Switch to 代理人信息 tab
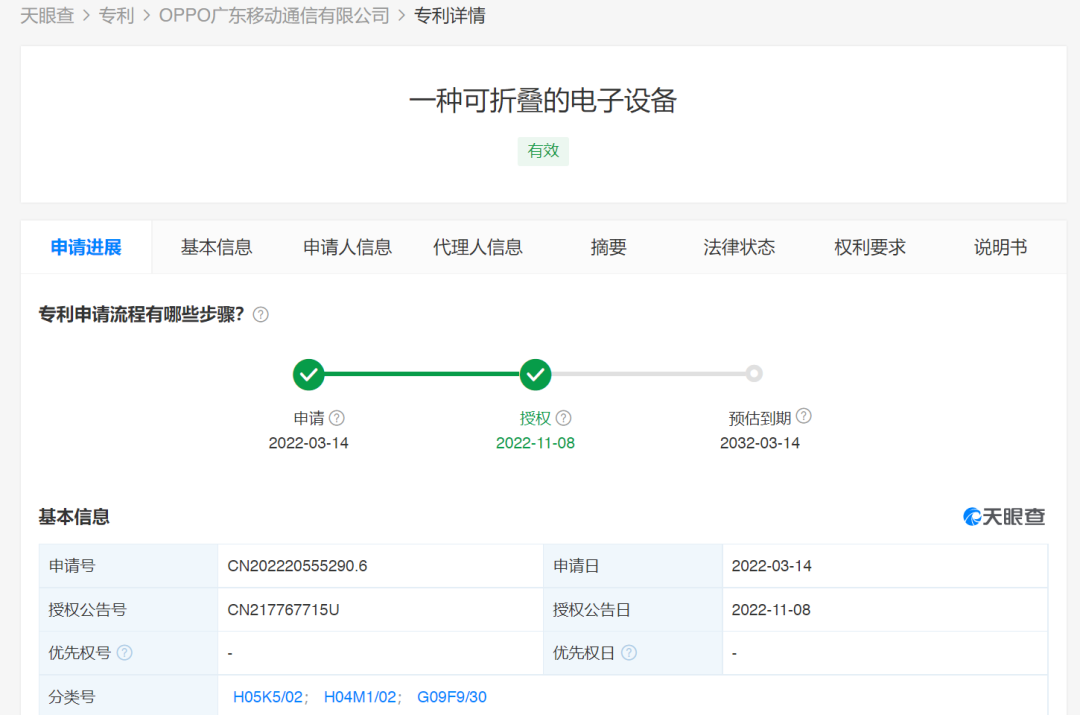 [x=477, y=247]
